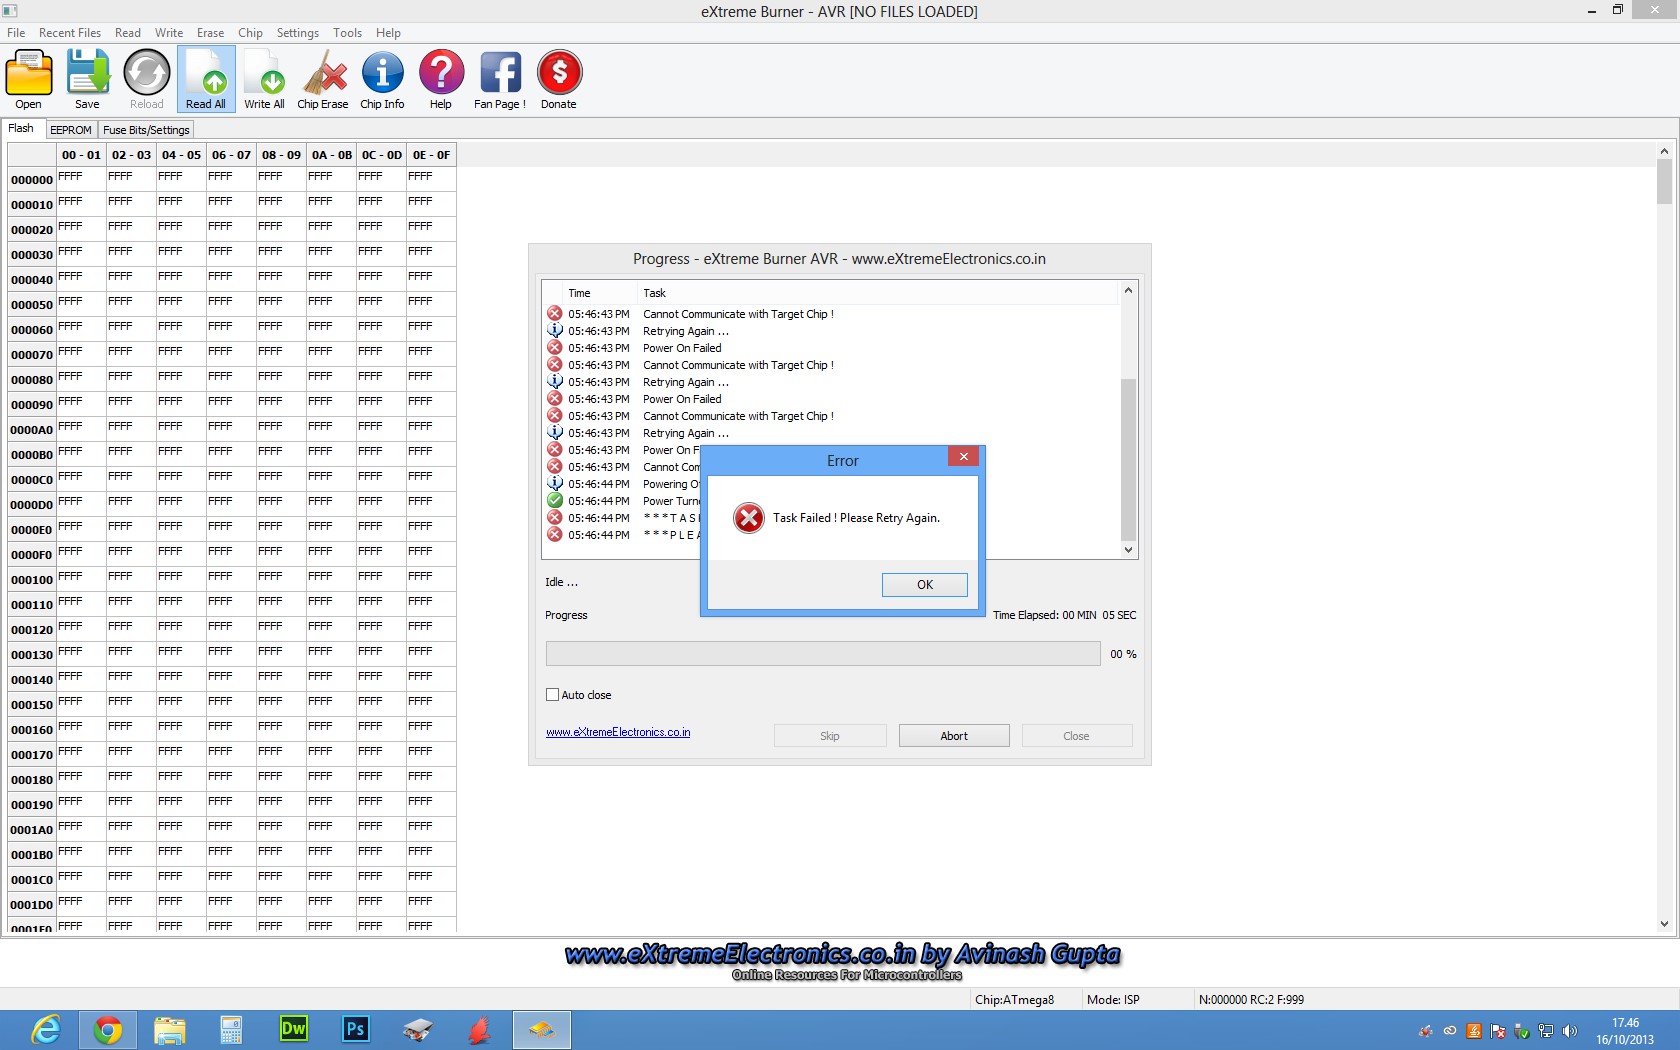
Task: Click the Chip Erase broom icon
Action: [323, 79]
